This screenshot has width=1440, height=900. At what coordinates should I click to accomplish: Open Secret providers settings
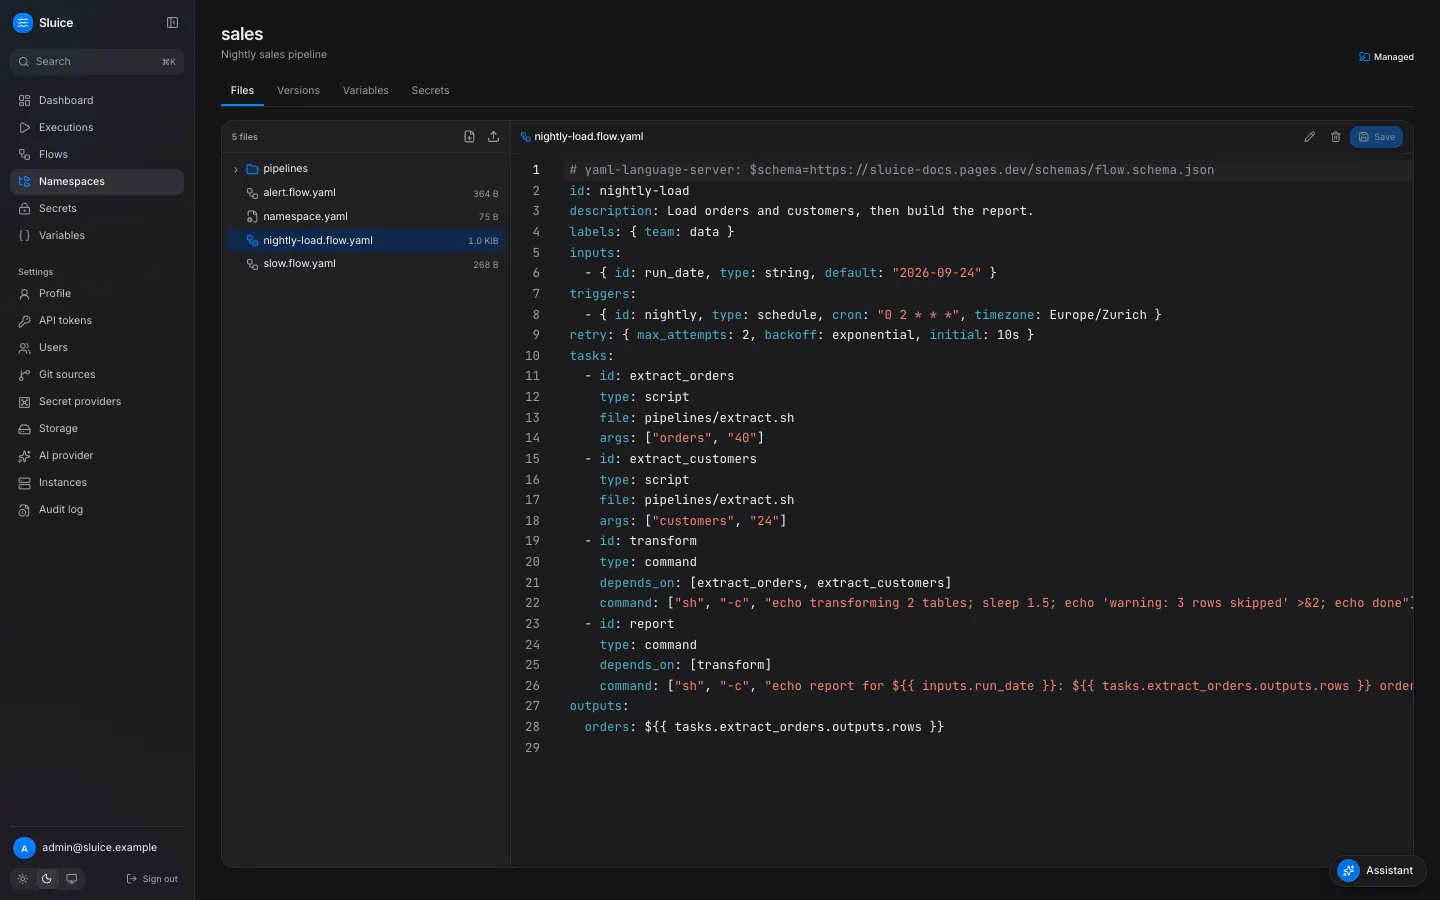pos(97,401)
